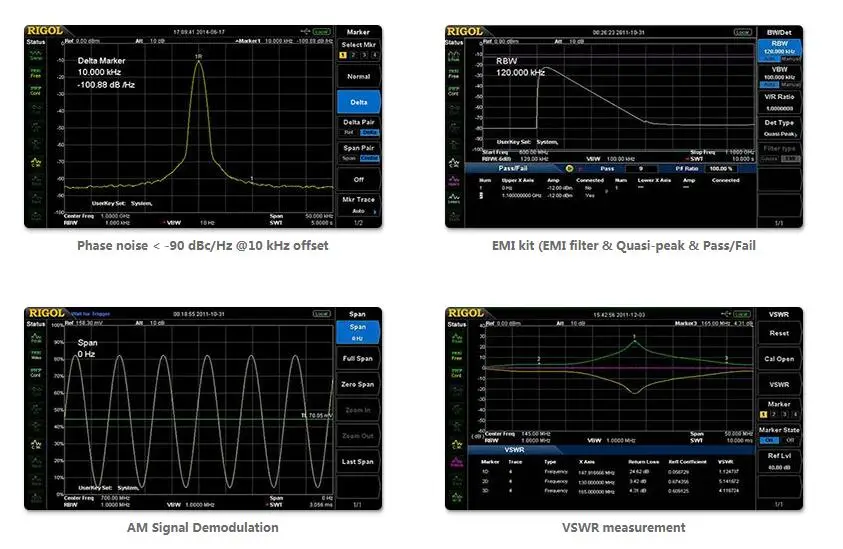Click the Span 0 Hz on-screen label

[x=87, y=348]
